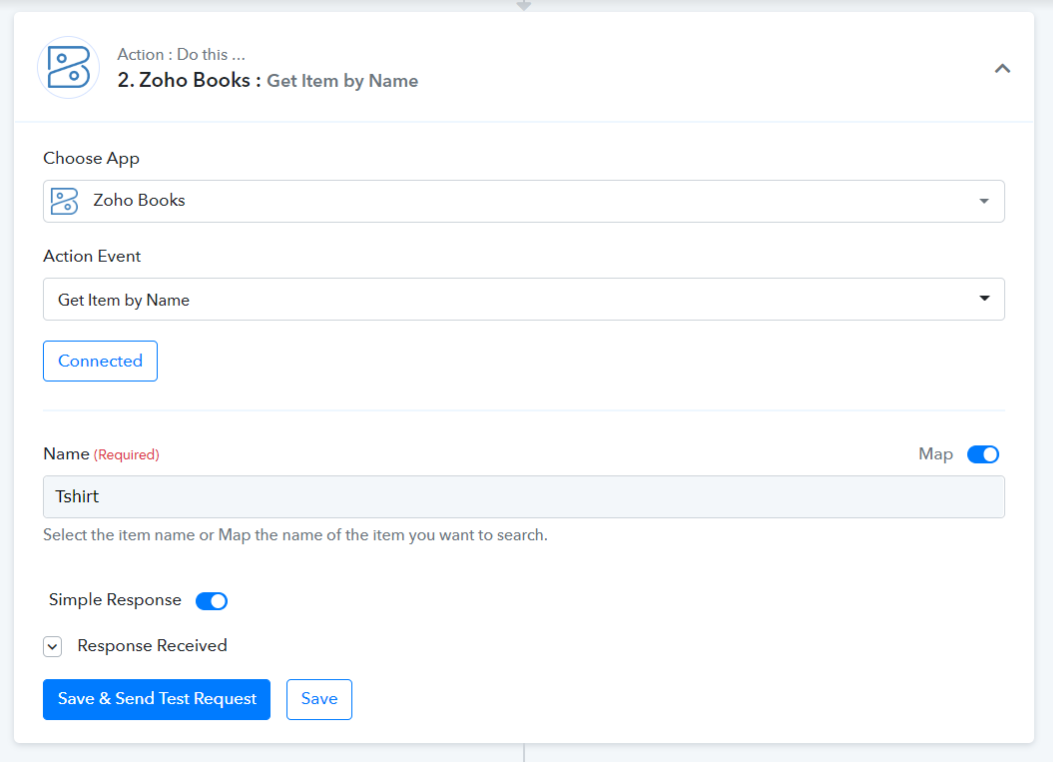Toggle the Map switch off
Image resolution: width=1053 pixels, height=762 pixels.
pyautogui.click(x=983, y=455)
